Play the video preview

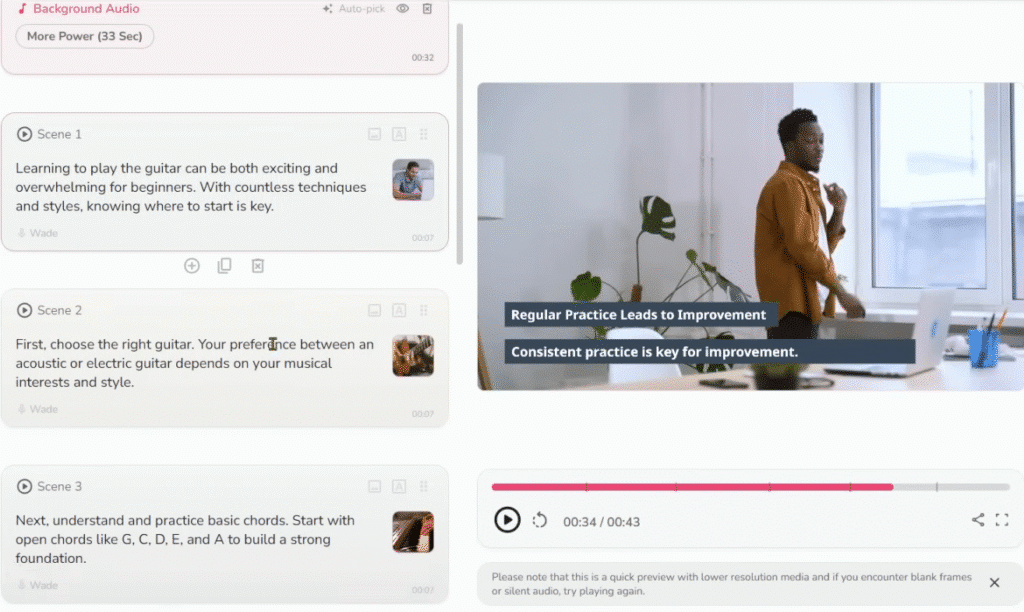[507, 521]
